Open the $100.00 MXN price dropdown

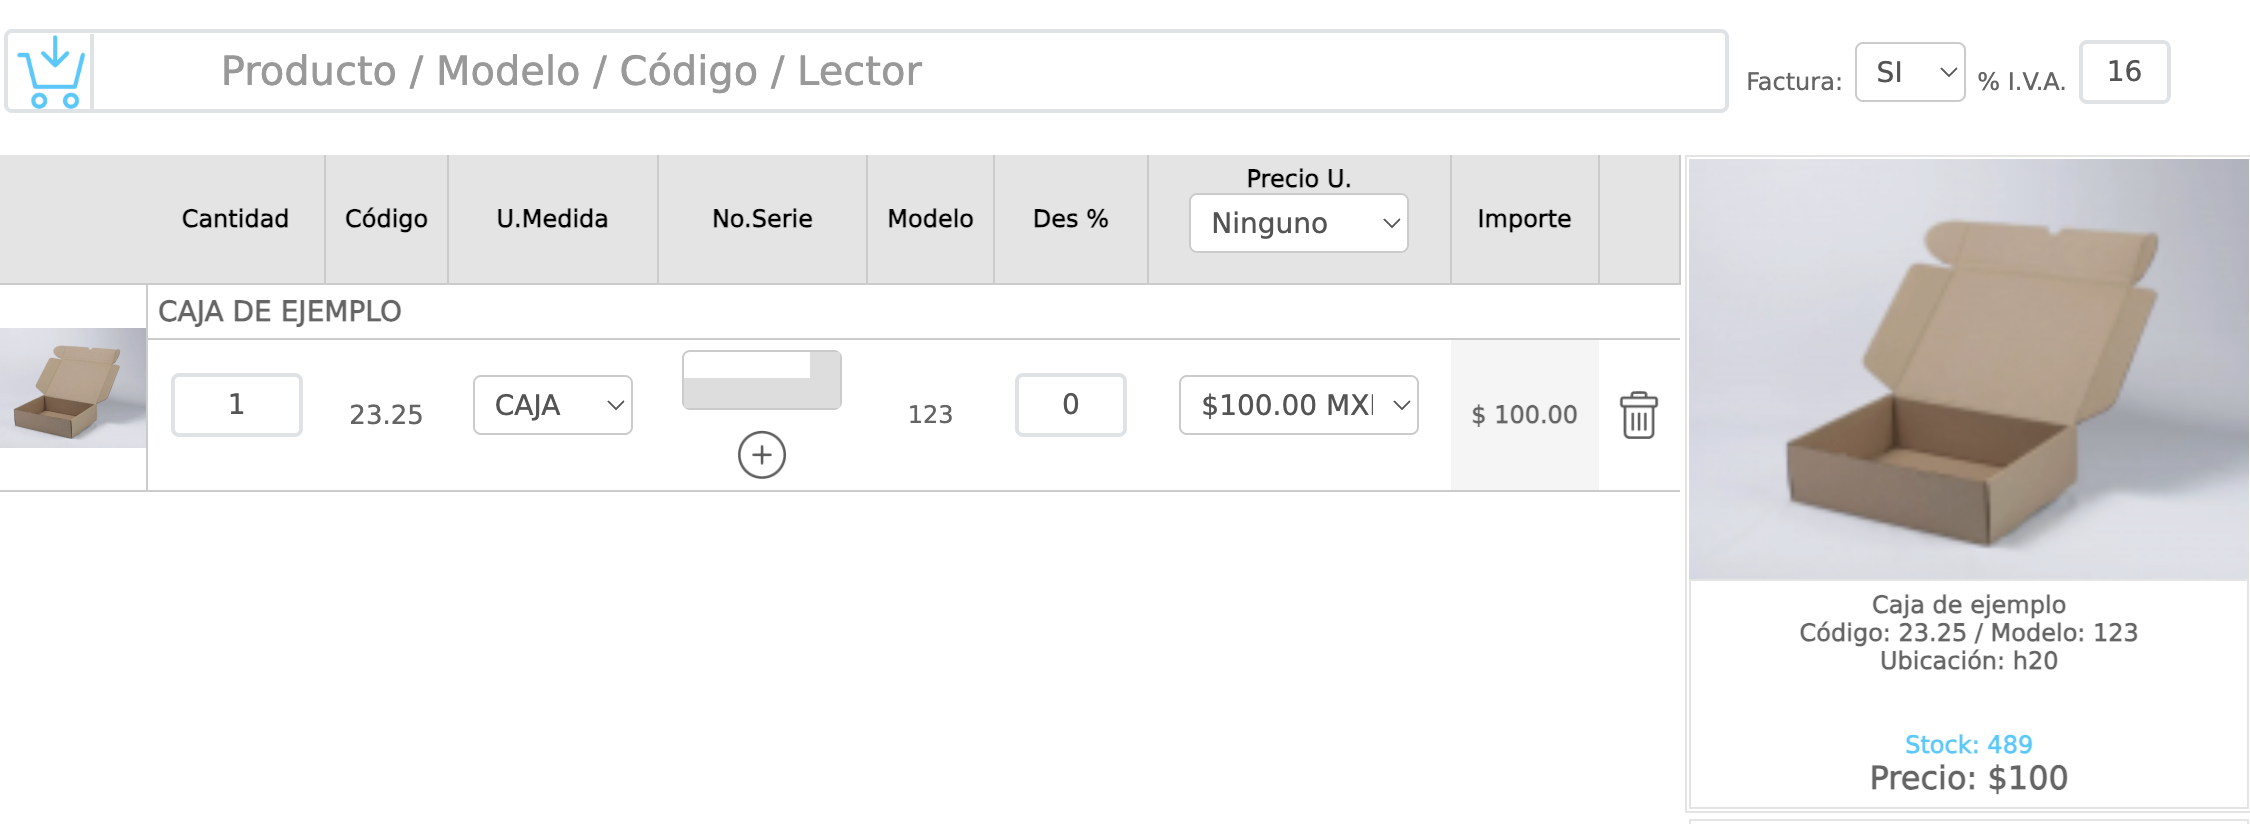(x=1298, y=405)
